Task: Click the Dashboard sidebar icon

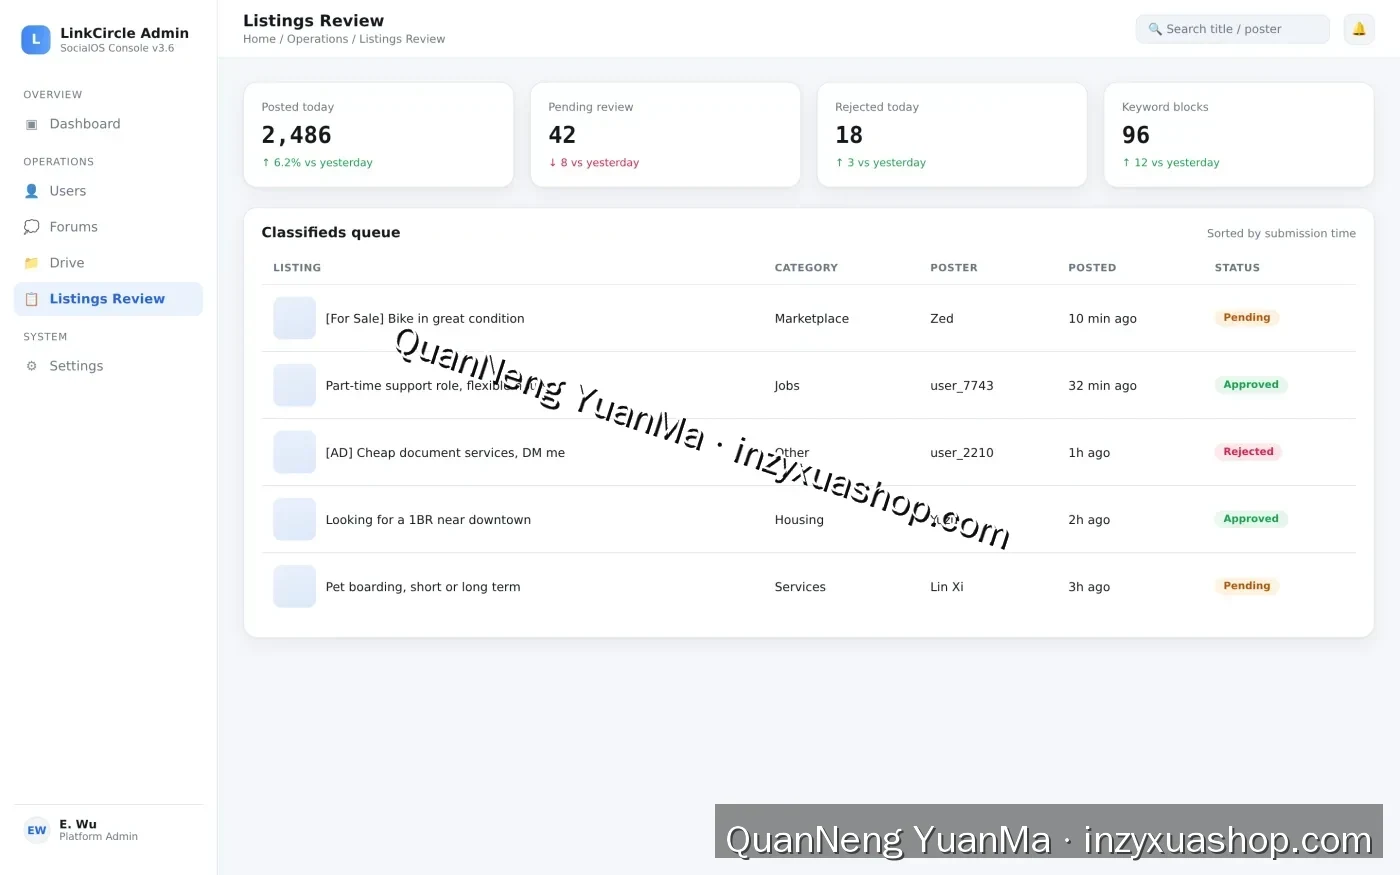Action: point(31,124)
